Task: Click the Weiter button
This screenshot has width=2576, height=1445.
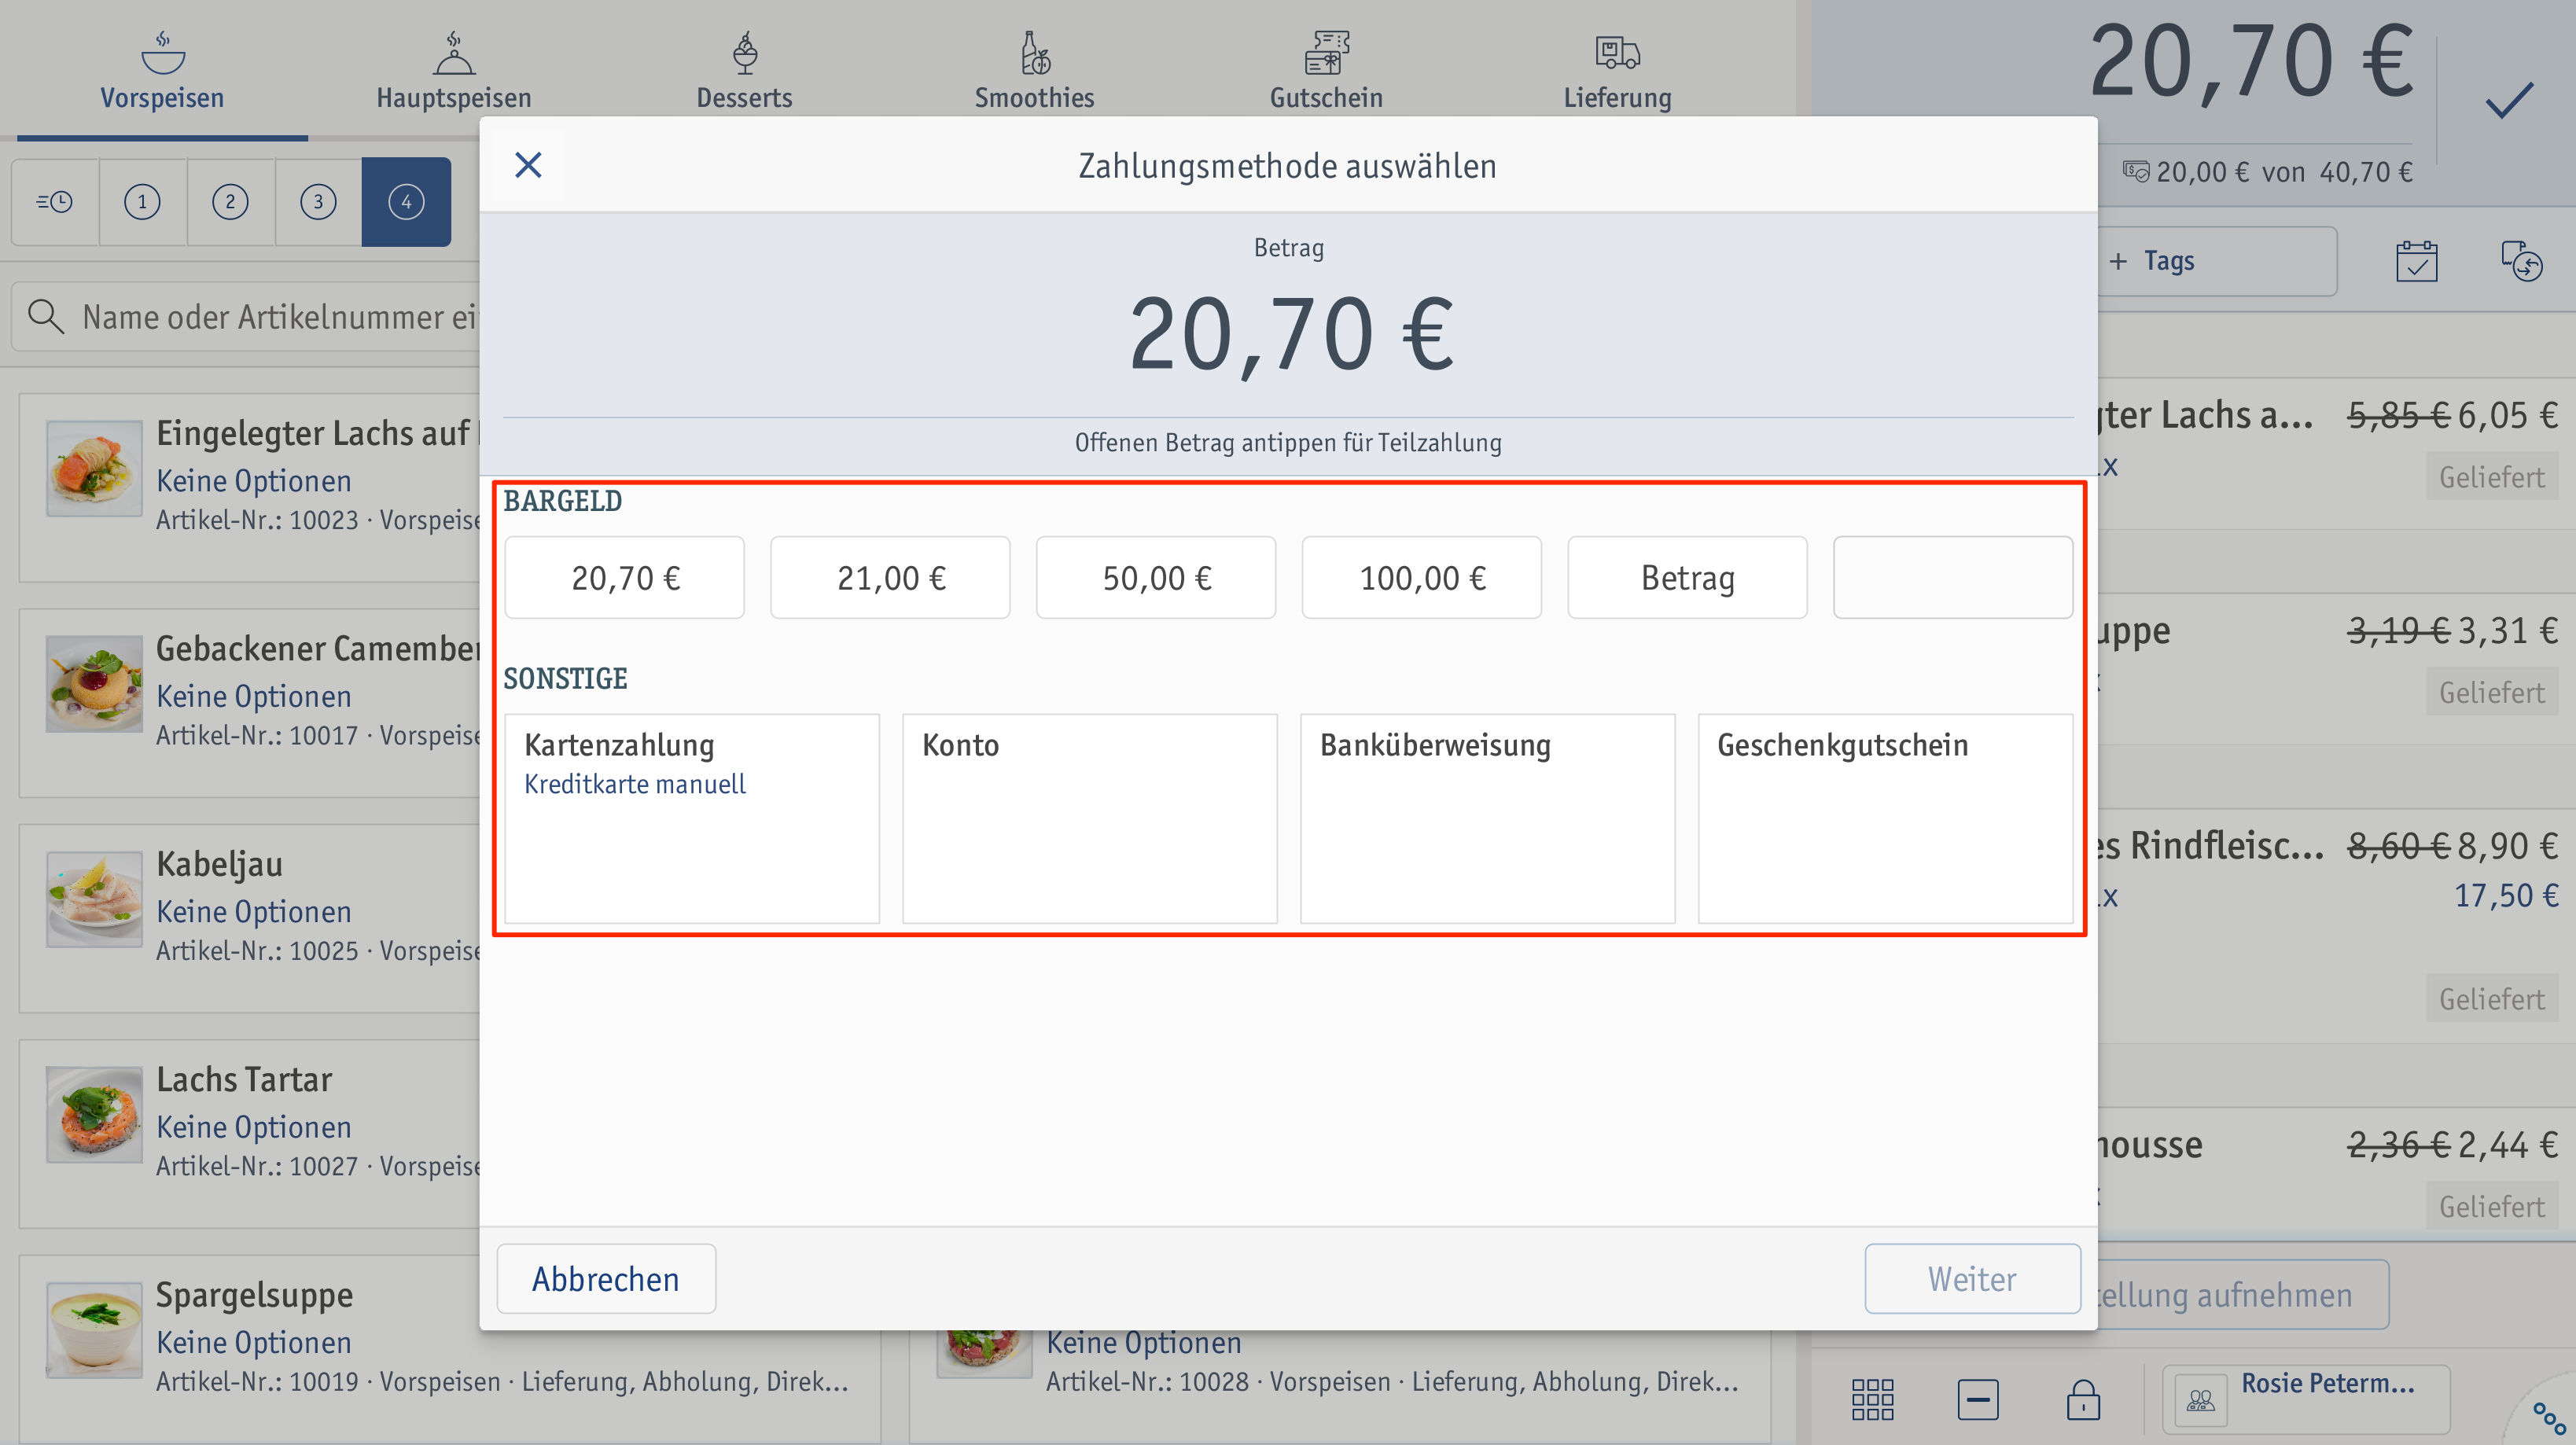Action: point(1972,1279)
